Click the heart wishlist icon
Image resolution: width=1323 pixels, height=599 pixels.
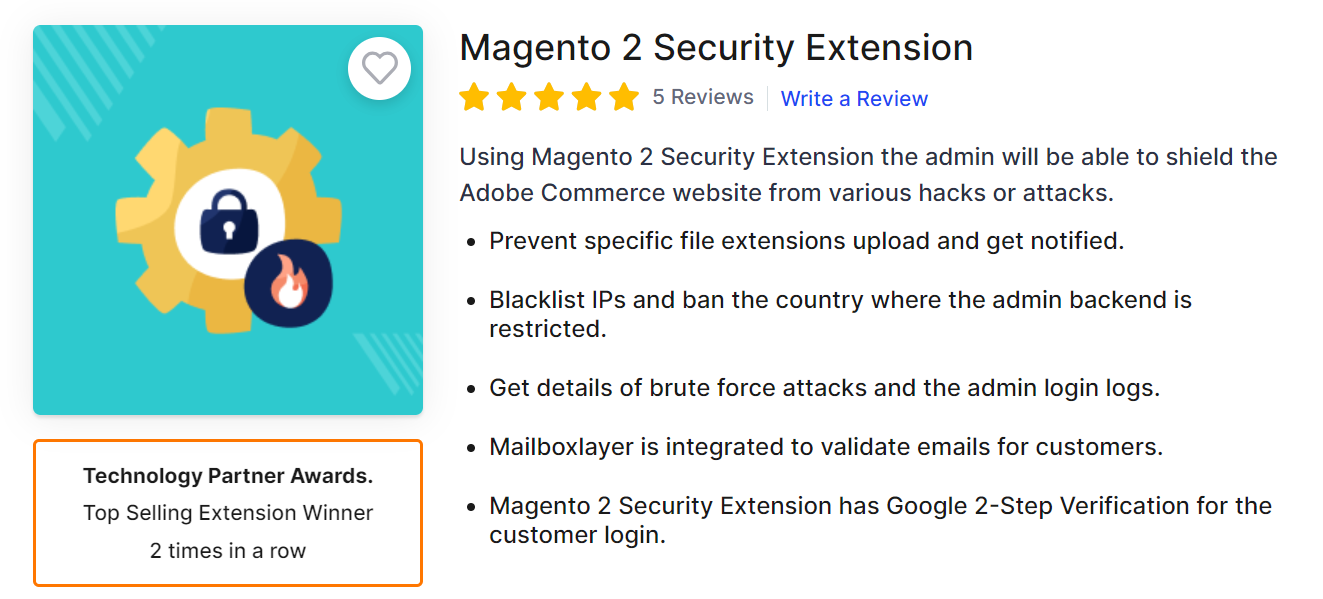click(380, 68)
